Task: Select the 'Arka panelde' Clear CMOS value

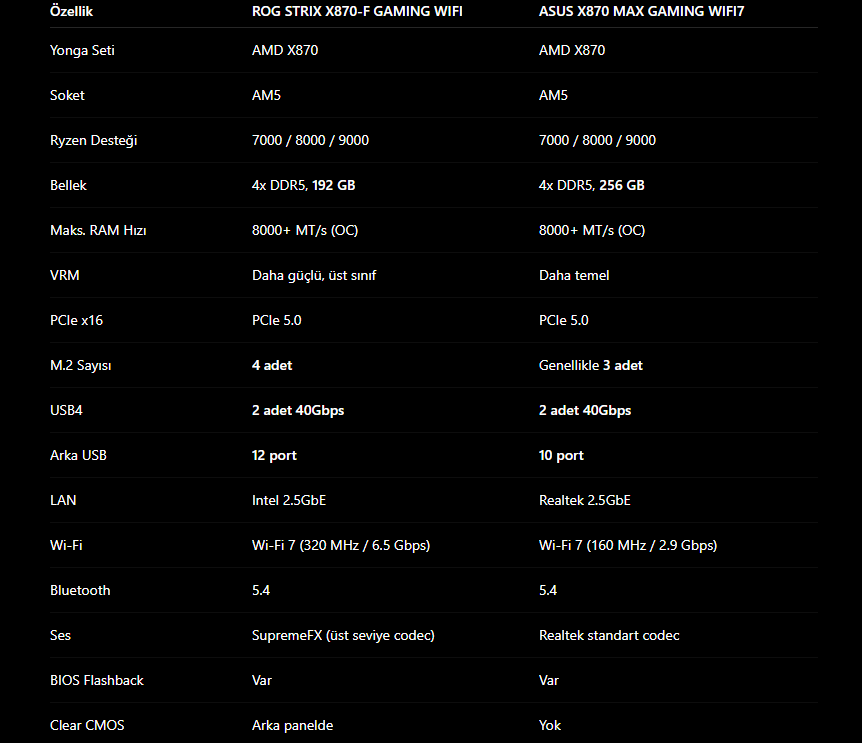Action: (292, 725)
